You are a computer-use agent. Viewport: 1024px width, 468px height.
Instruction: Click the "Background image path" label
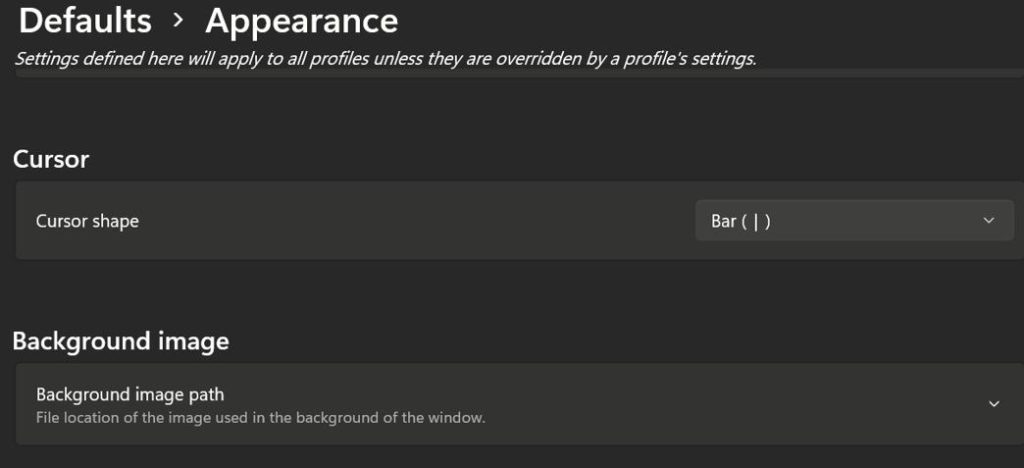coord(130,394)
